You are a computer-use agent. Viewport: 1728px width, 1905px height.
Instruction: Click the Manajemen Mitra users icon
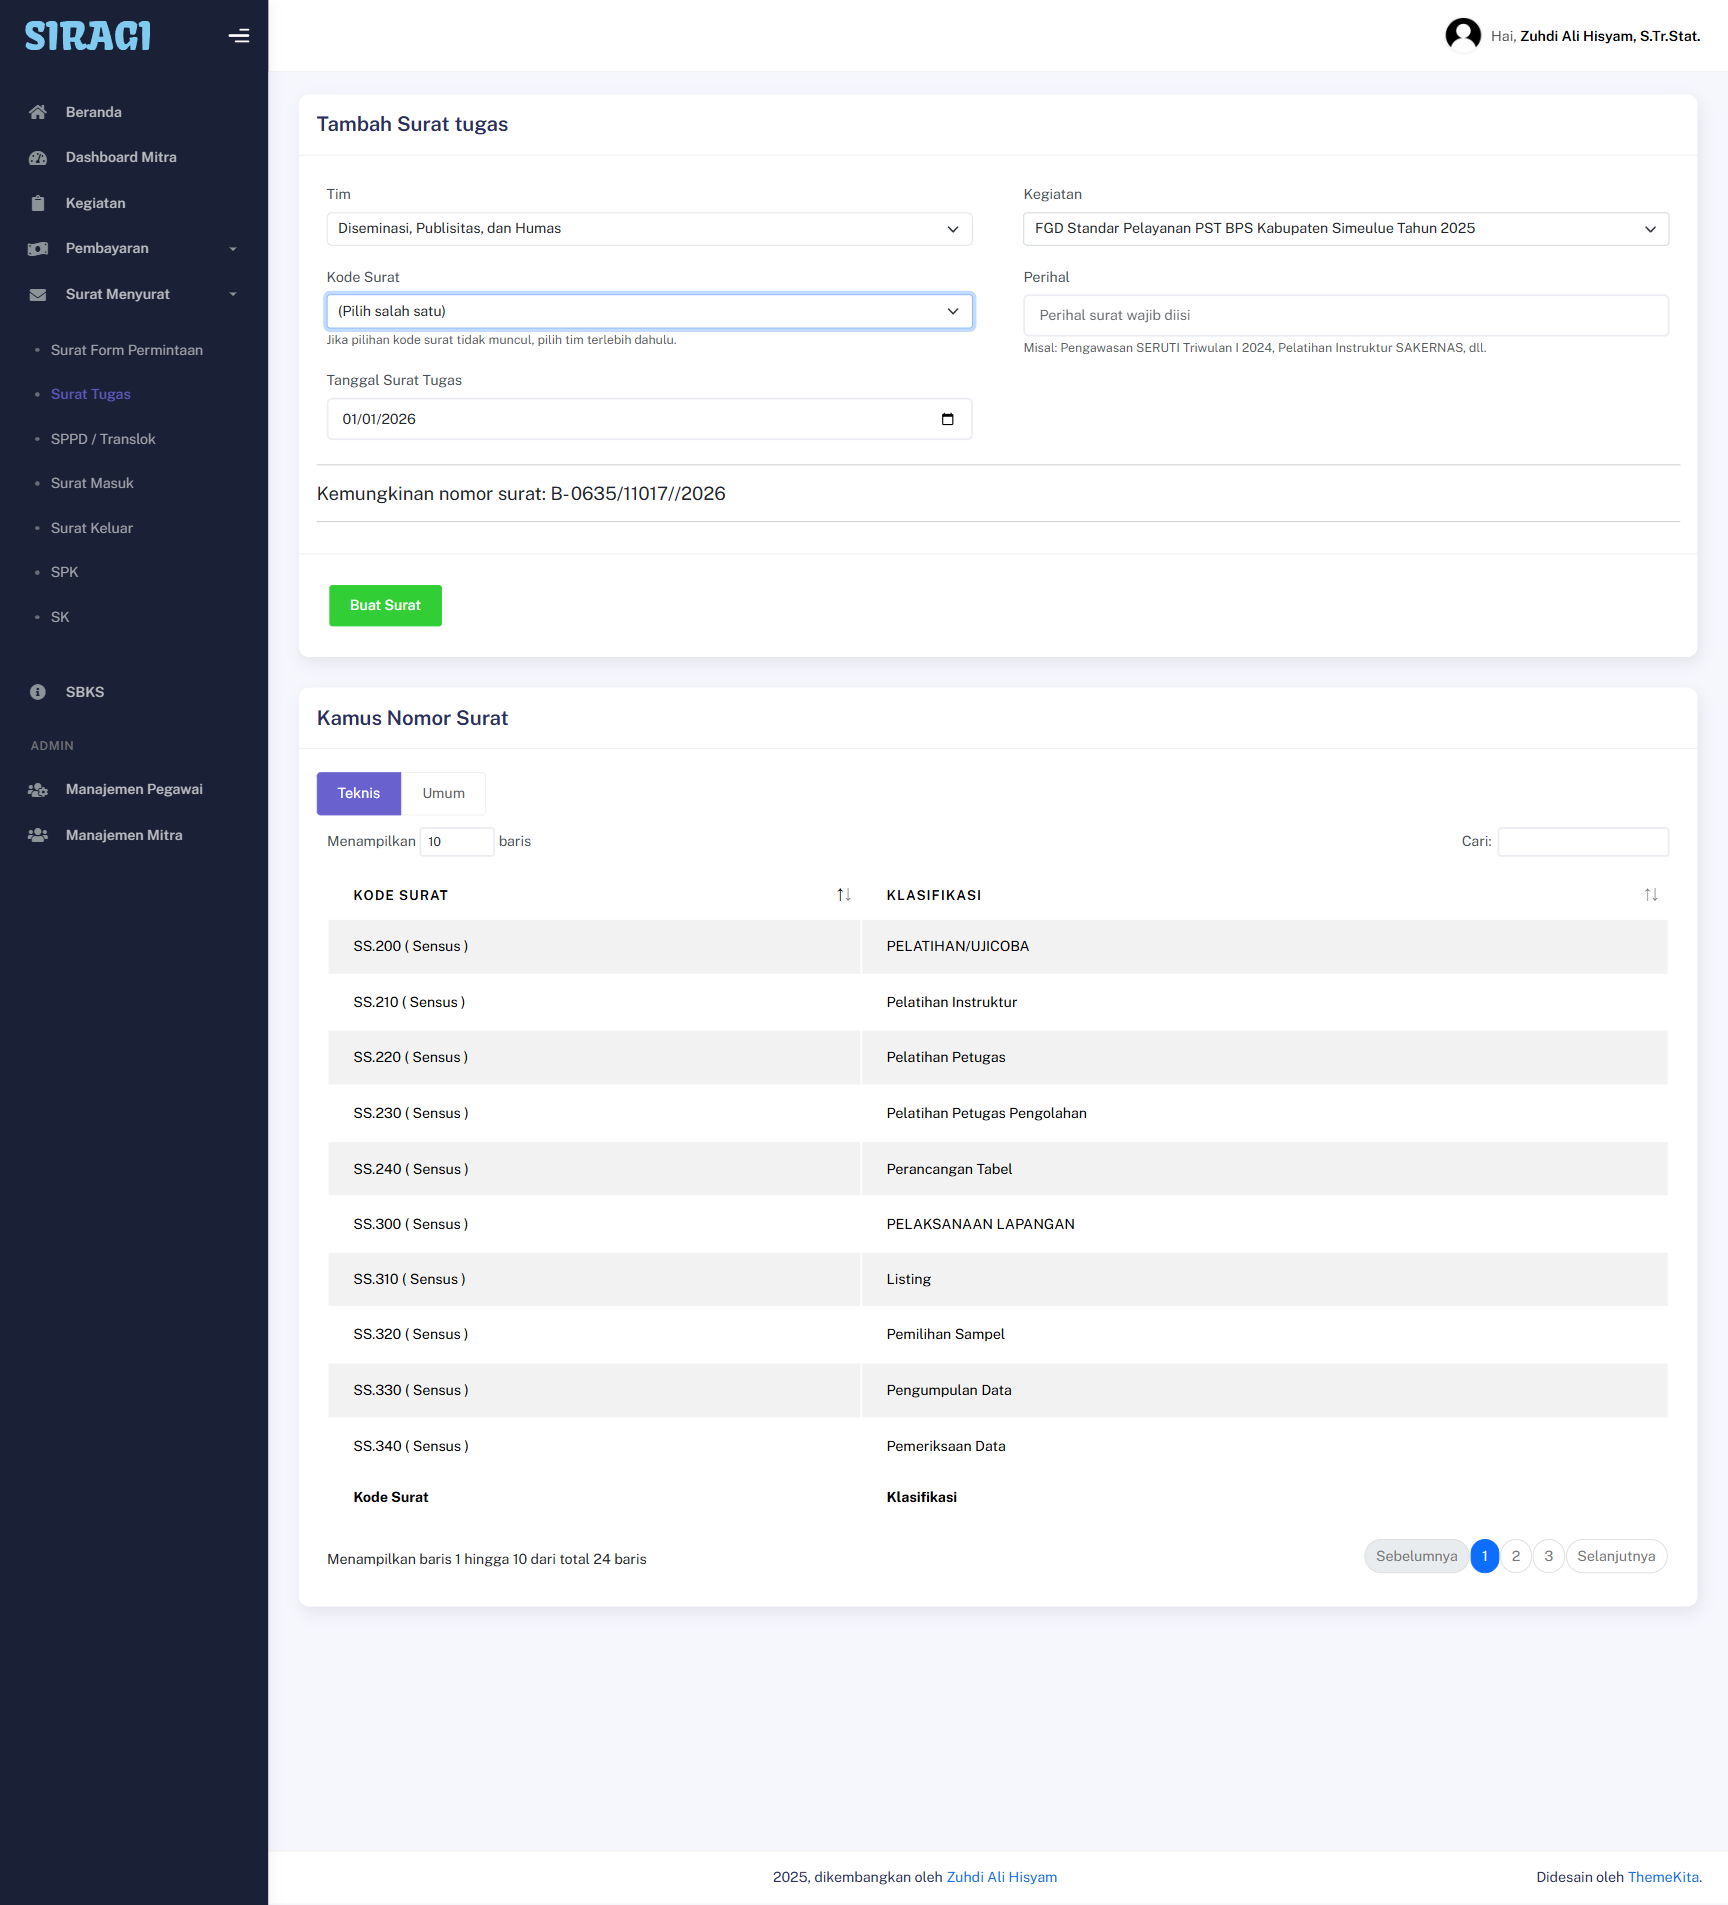tap(38, 835)
